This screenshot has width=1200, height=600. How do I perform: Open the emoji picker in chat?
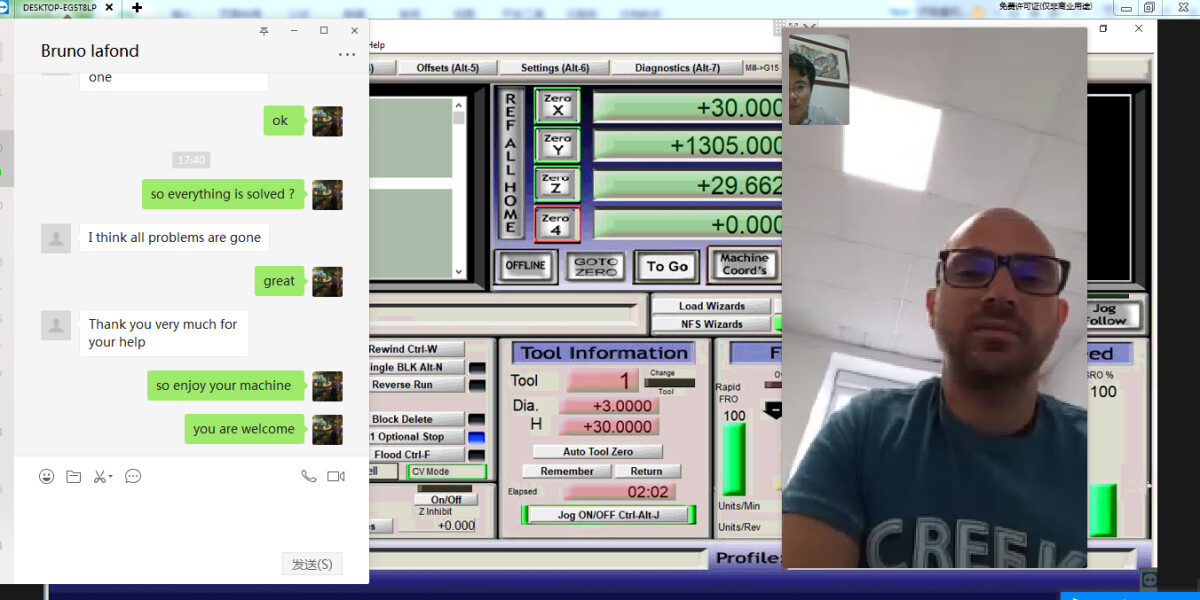[46, 477]
